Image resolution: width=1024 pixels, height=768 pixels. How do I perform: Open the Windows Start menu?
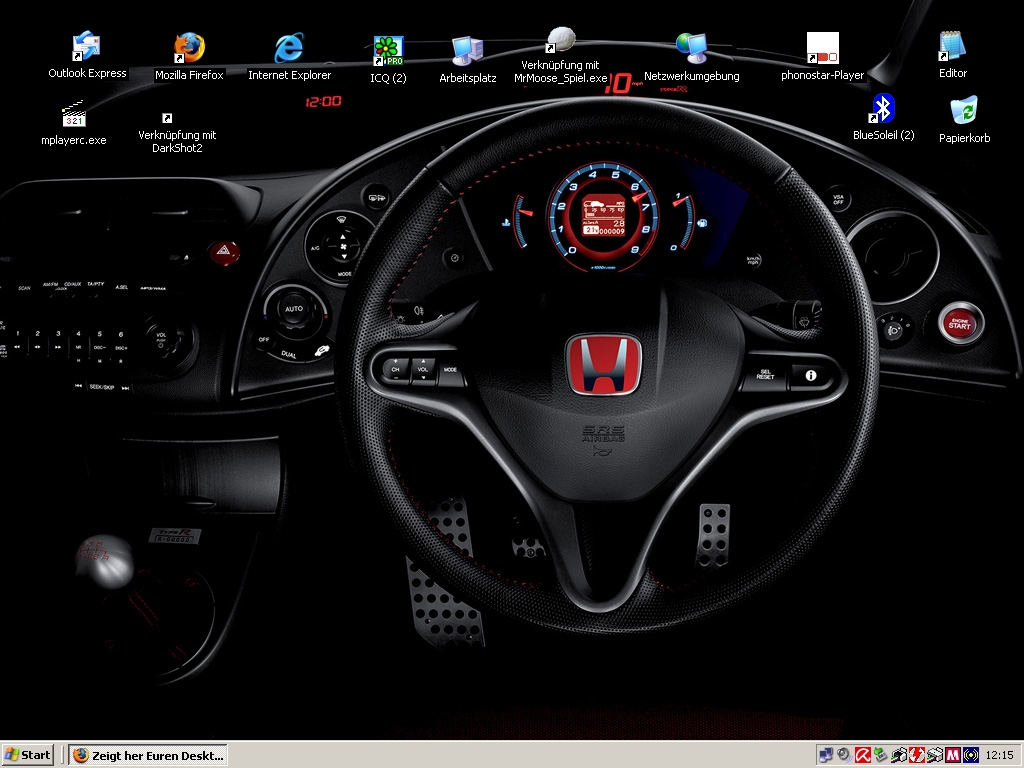28,755
